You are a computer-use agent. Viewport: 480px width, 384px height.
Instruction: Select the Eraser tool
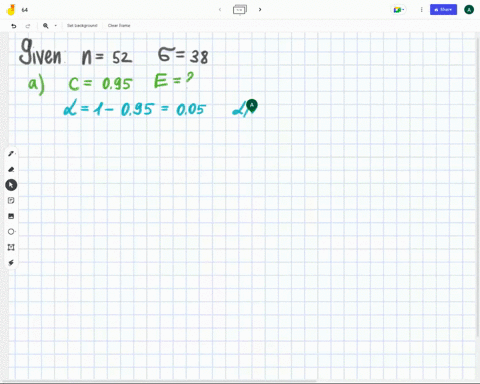click(x=11, y=169)
